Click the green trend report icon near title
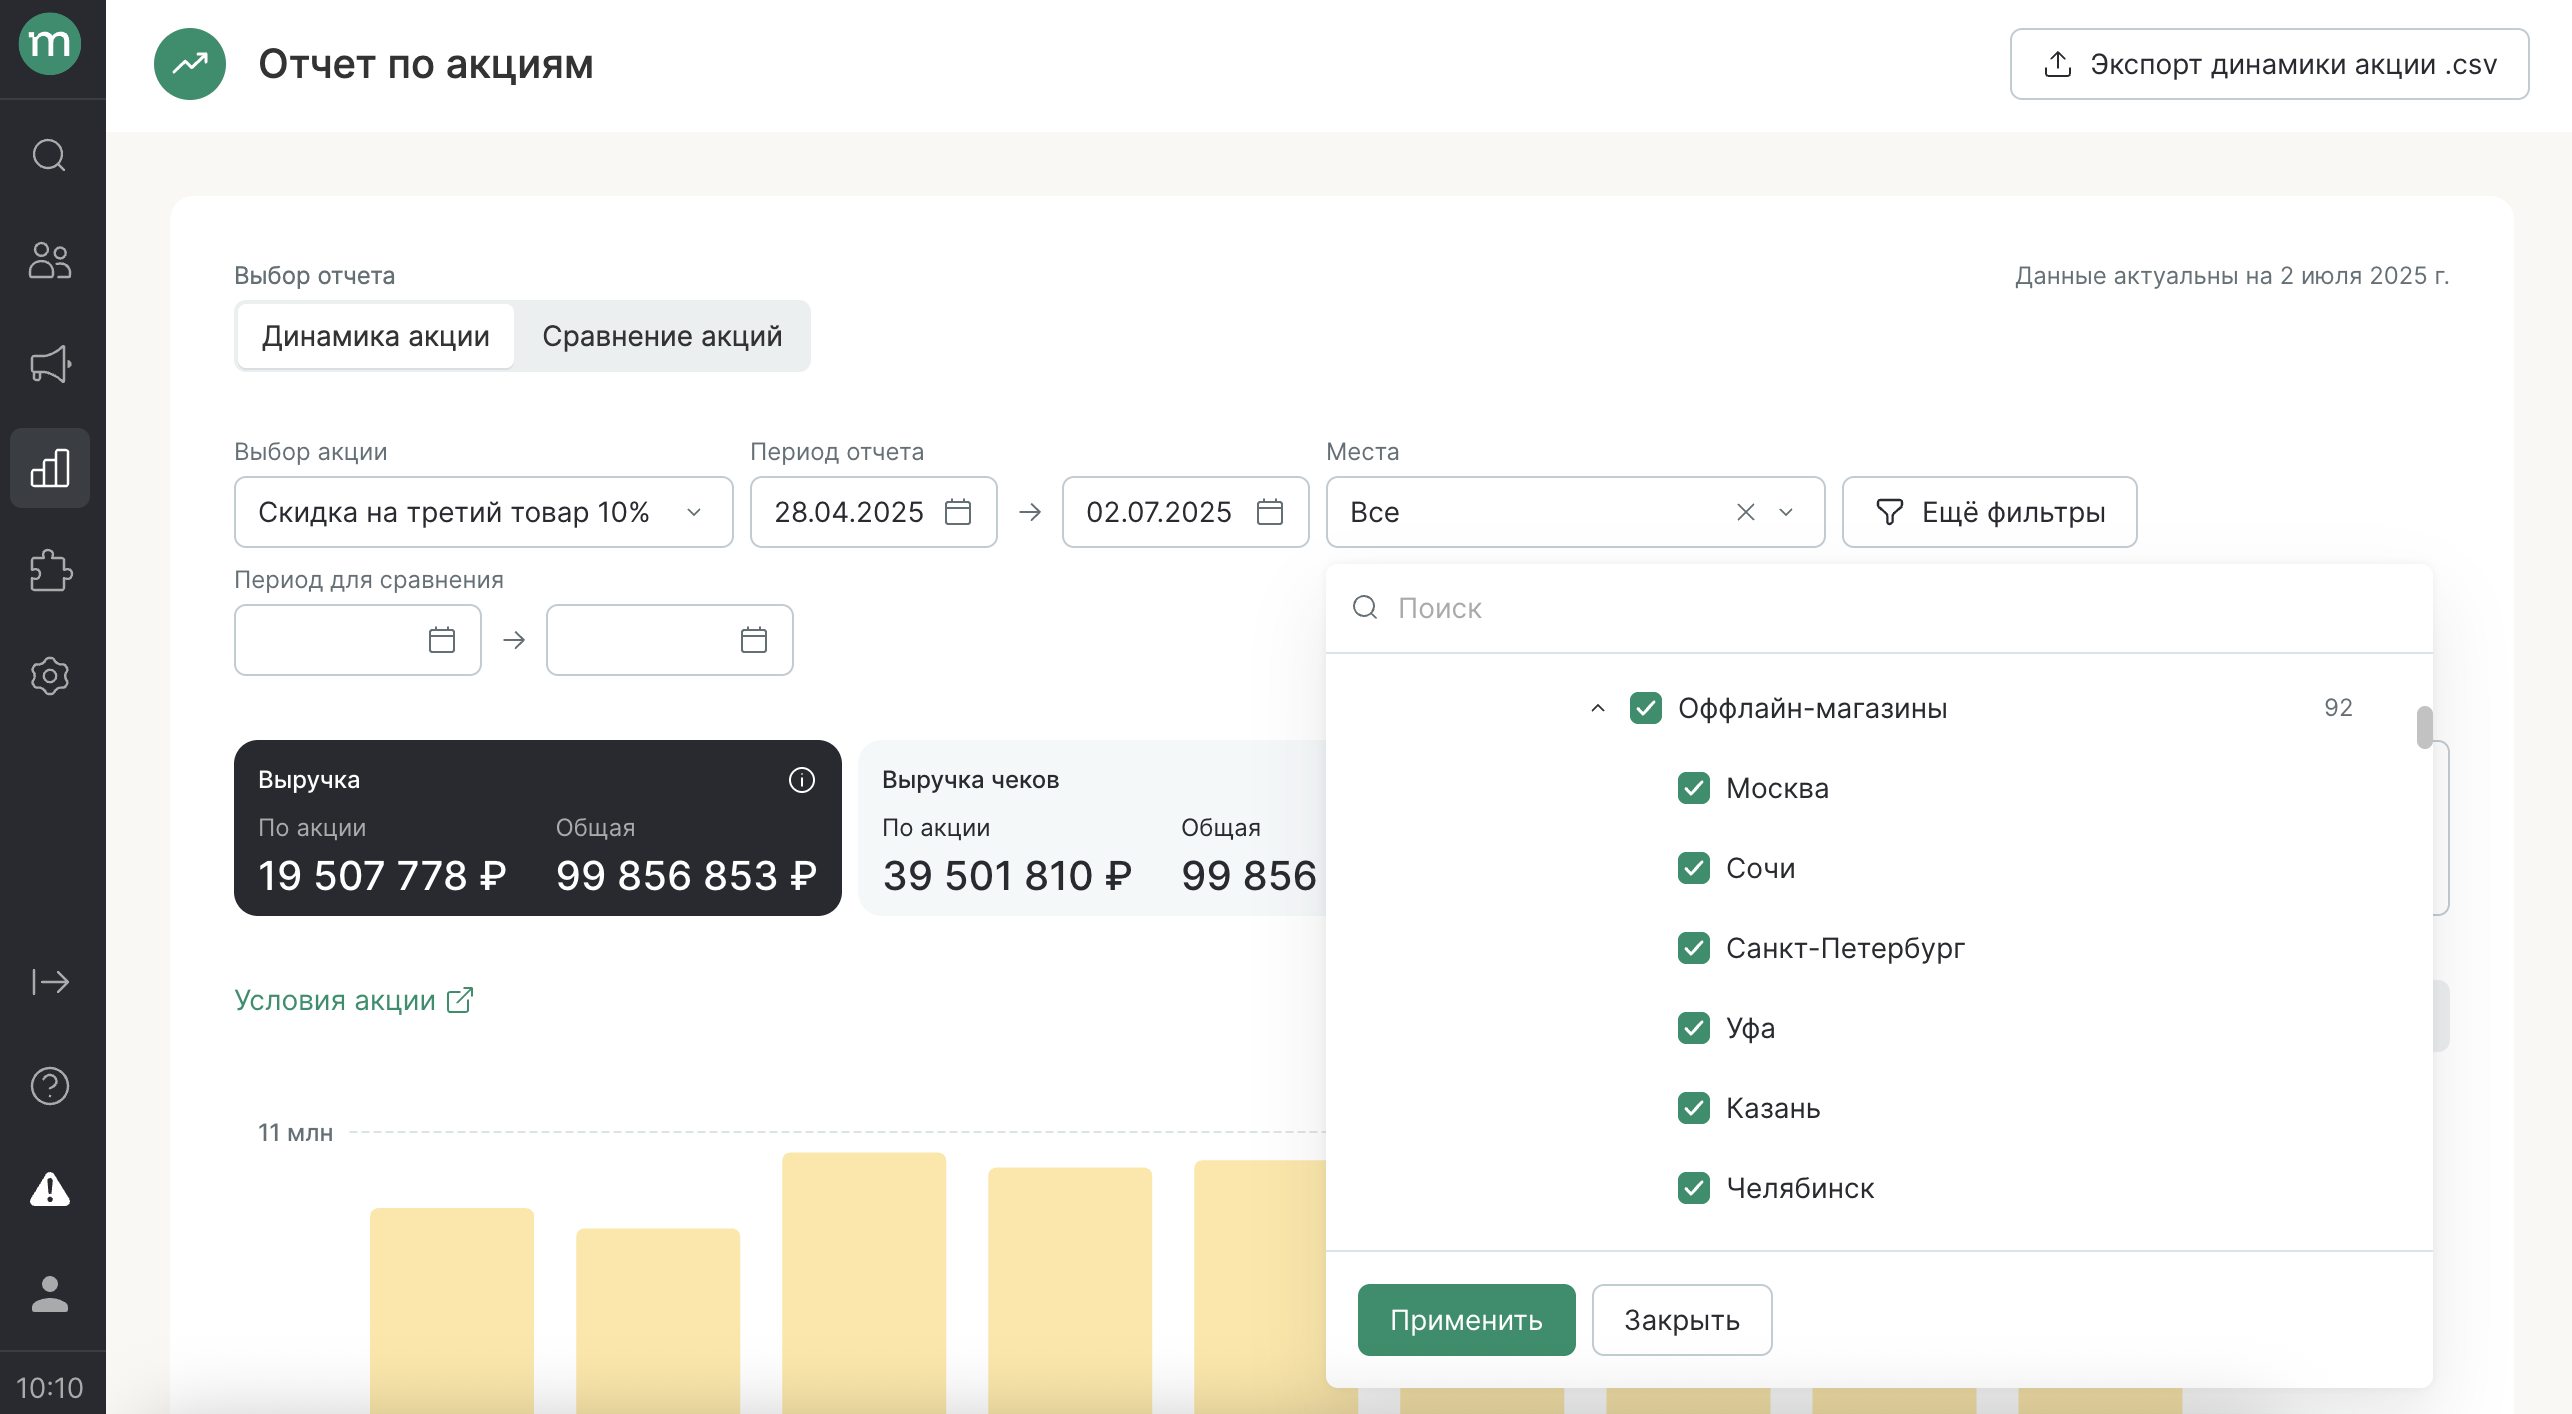Screen dimensions: 2572x1414 190,64
